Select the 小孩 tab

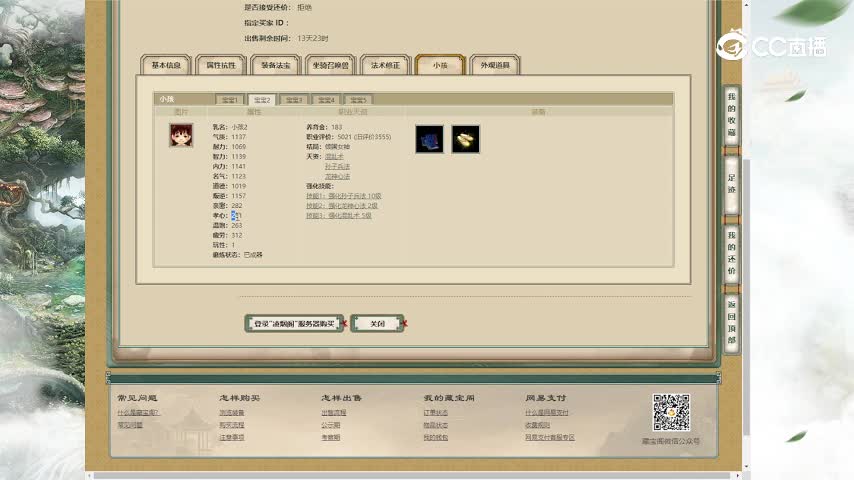(440, 65)
